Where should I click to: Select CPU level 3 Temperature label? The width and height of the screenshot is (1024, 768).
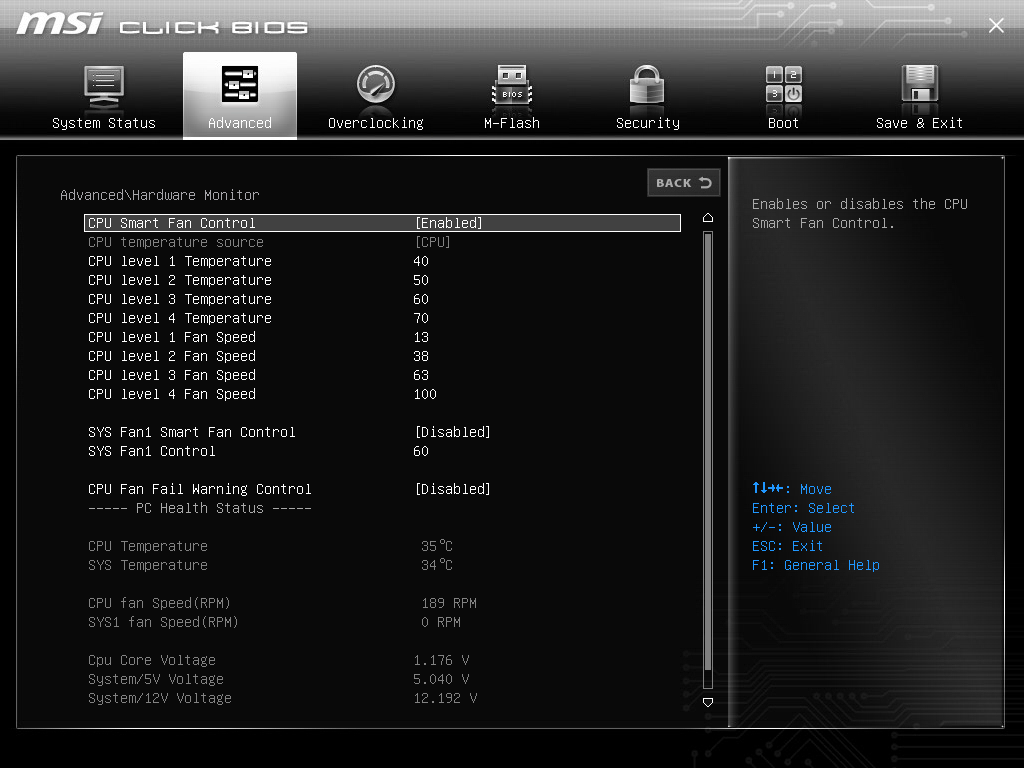click(x=180, y=299)
